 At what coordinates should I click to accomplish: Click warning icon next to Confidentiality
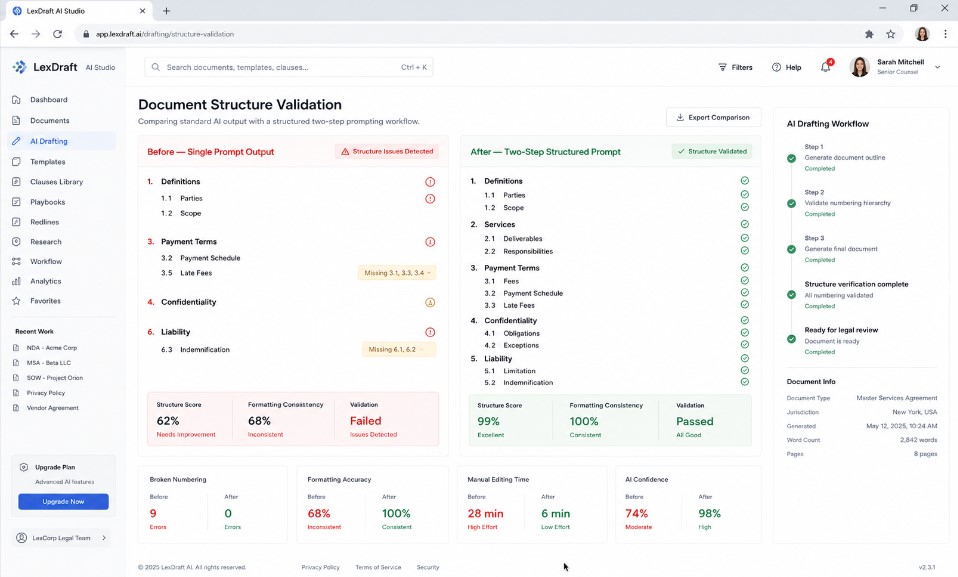(x=430, y=302)
